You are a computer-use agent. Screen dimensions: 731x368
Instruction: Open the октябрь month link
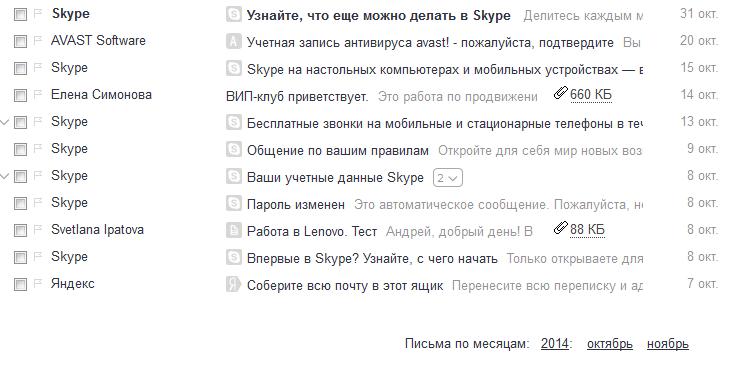(610, 344)
